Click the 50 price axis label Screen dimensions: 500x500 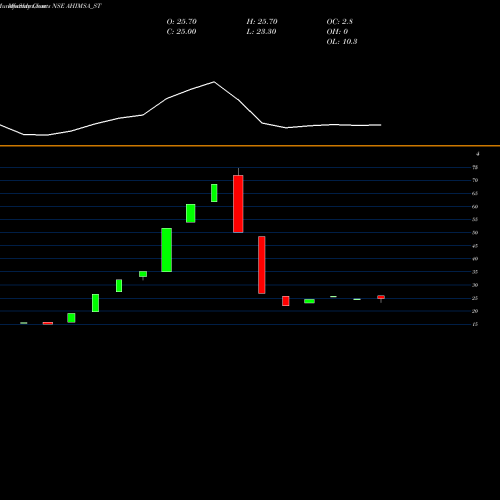(475, 233)
